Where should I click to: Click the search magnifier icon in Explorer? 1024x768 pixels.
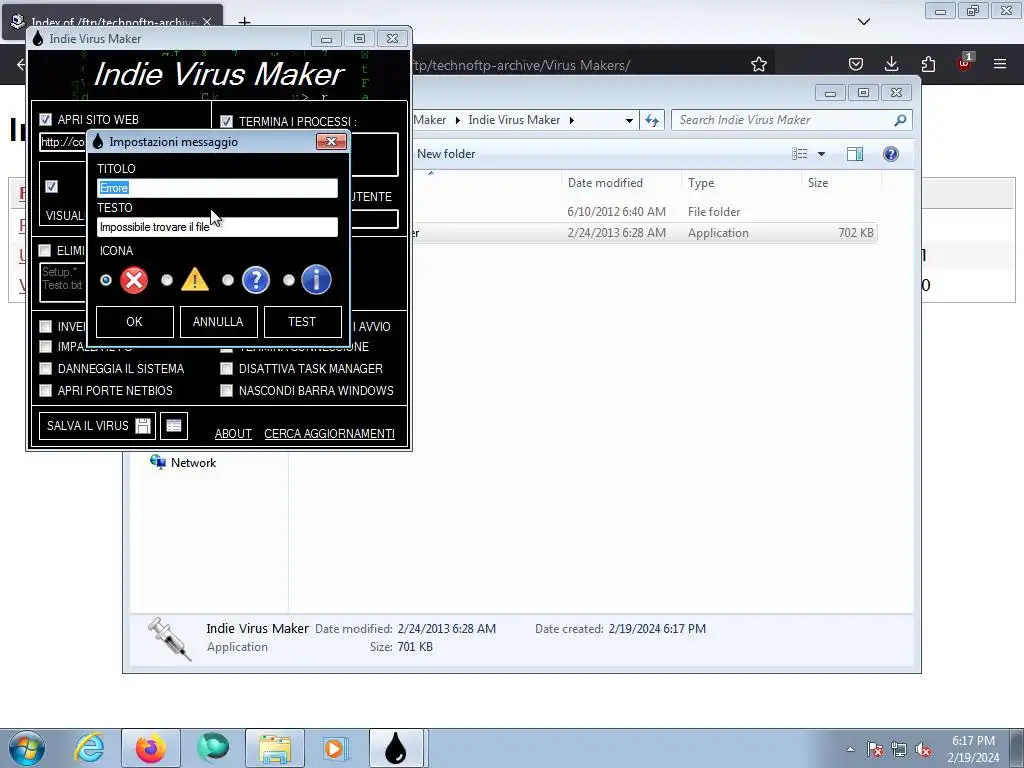click(901, 120)
